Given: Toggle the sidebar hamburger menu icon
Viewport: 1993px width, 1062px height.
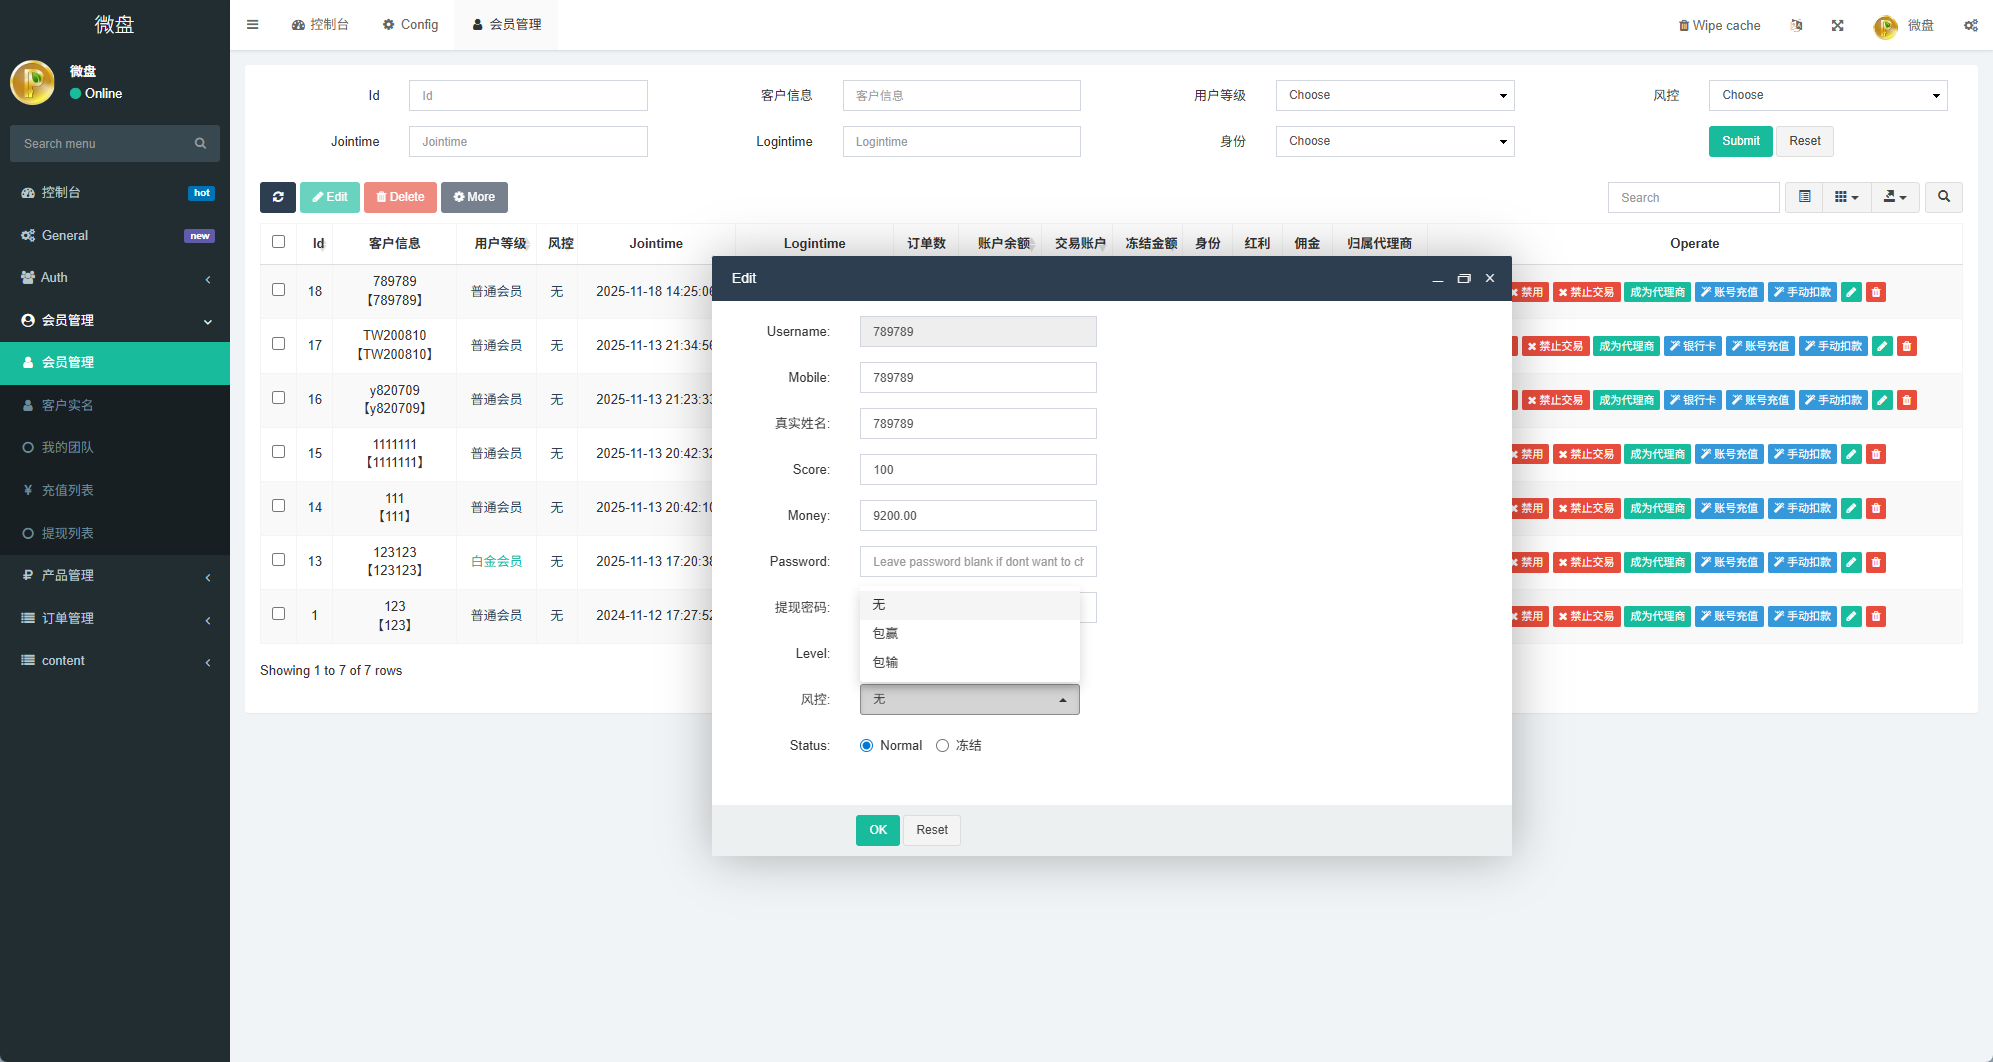Looking at the screenshot, I should (253, 25).
